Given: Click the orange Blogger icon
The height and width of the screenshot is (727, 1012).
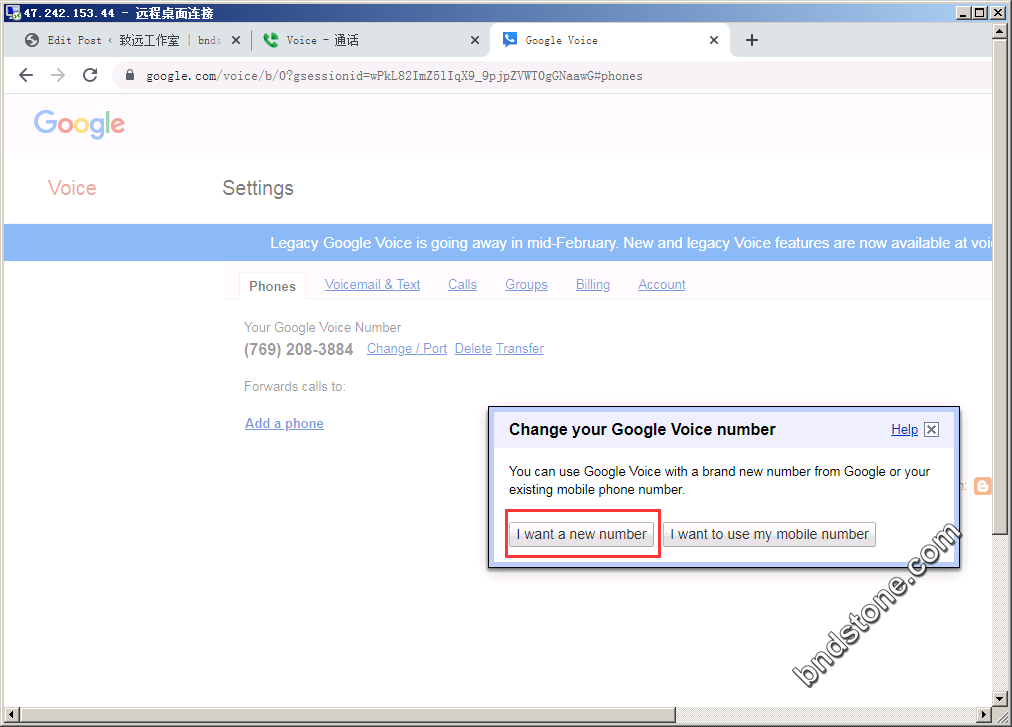Looking at the screenshot, I should pos(982,486).
